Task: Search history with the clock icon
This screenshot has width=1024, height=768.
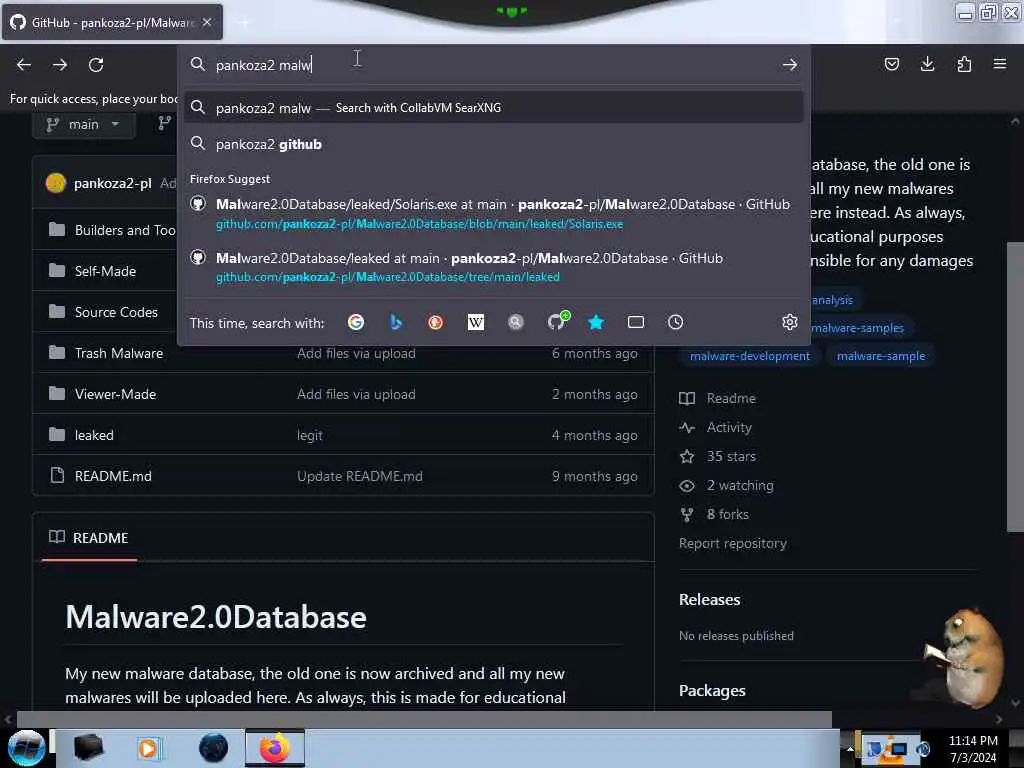Action: [675, 322]
